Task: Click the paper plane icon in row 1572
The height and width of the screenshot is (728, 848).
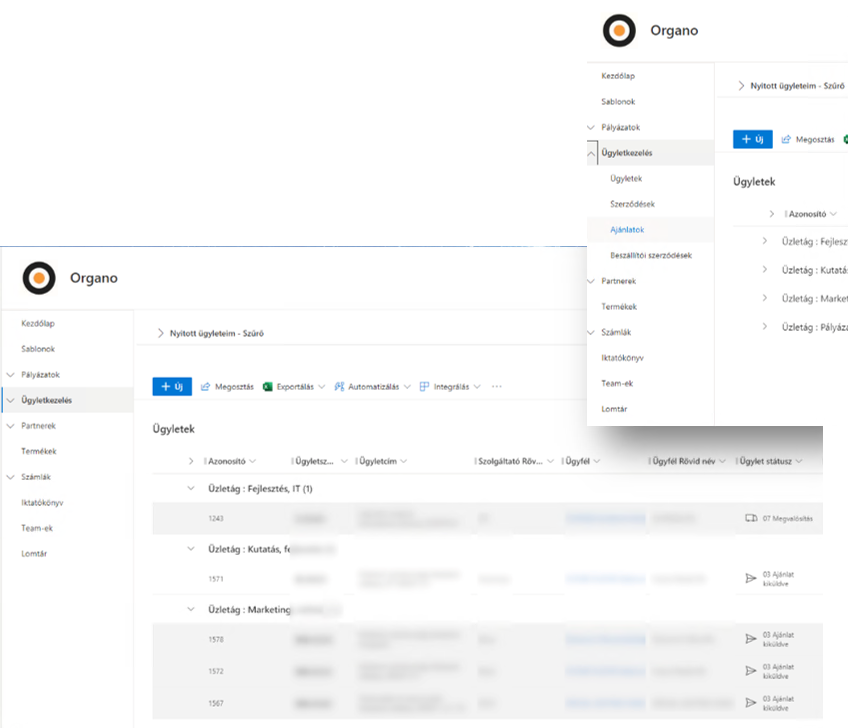Action: pyautogui.click(x=752, y=670)
